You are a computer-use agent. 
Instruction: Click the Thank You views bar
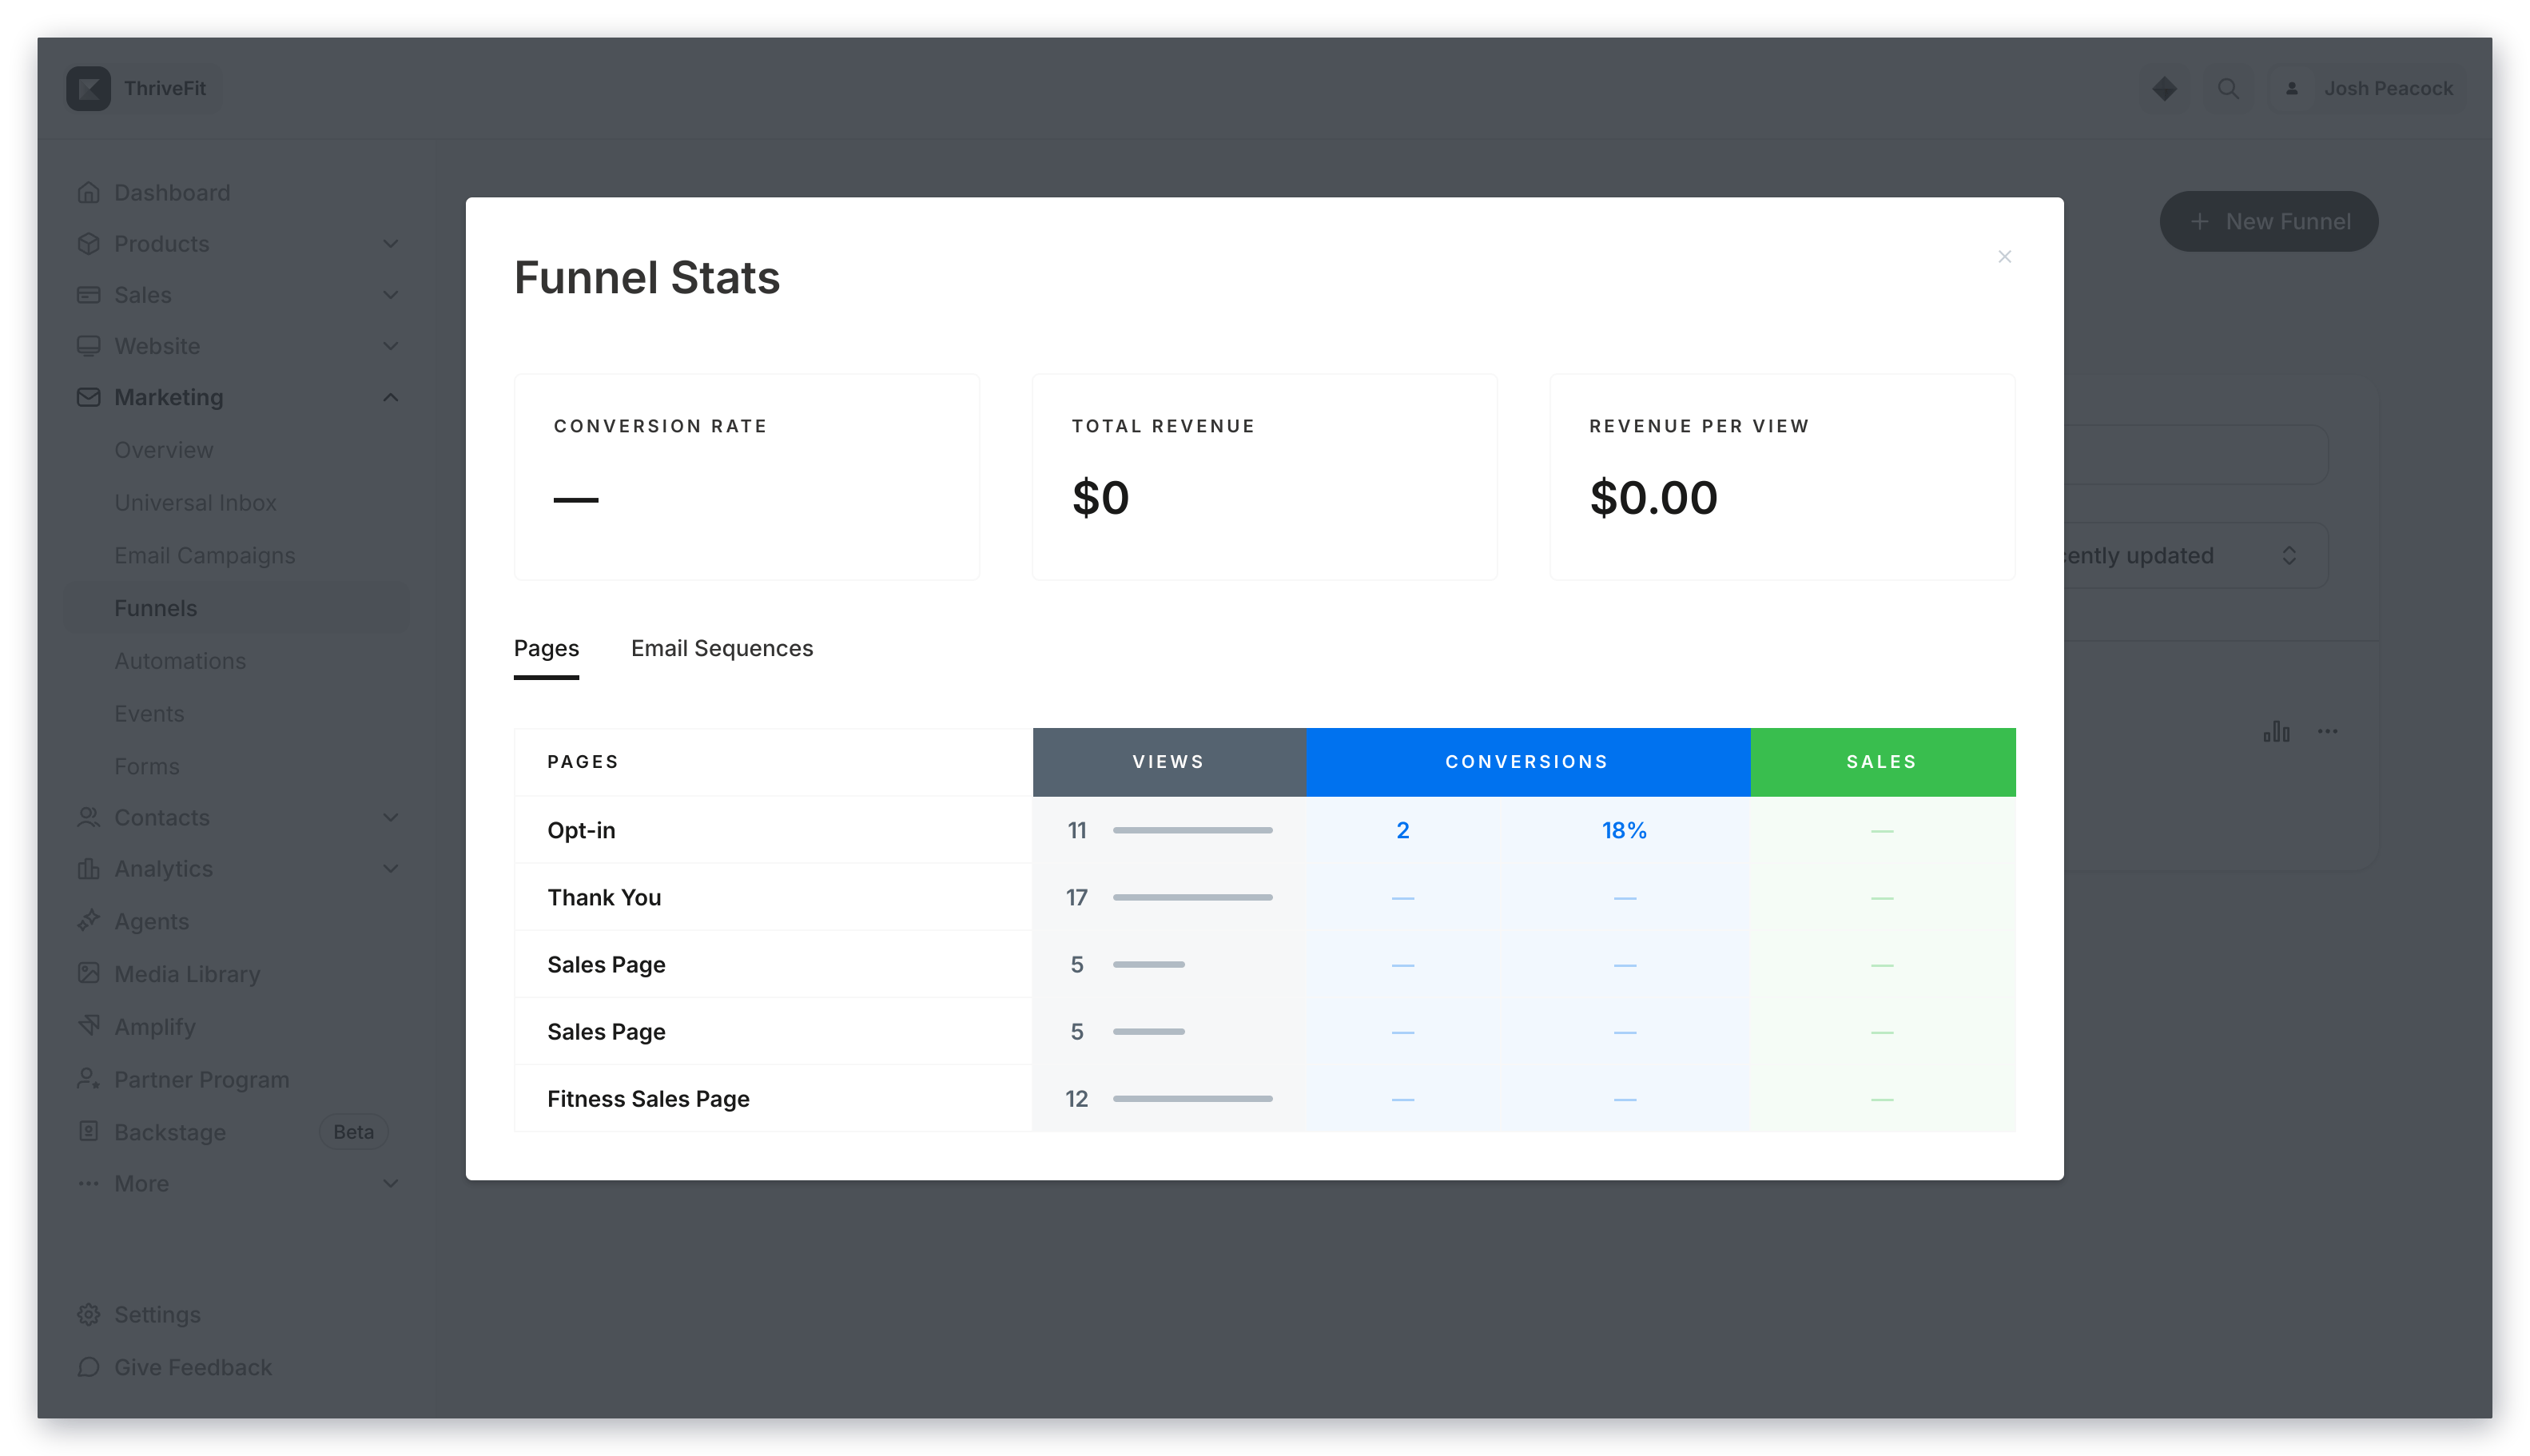(1192, 897)
